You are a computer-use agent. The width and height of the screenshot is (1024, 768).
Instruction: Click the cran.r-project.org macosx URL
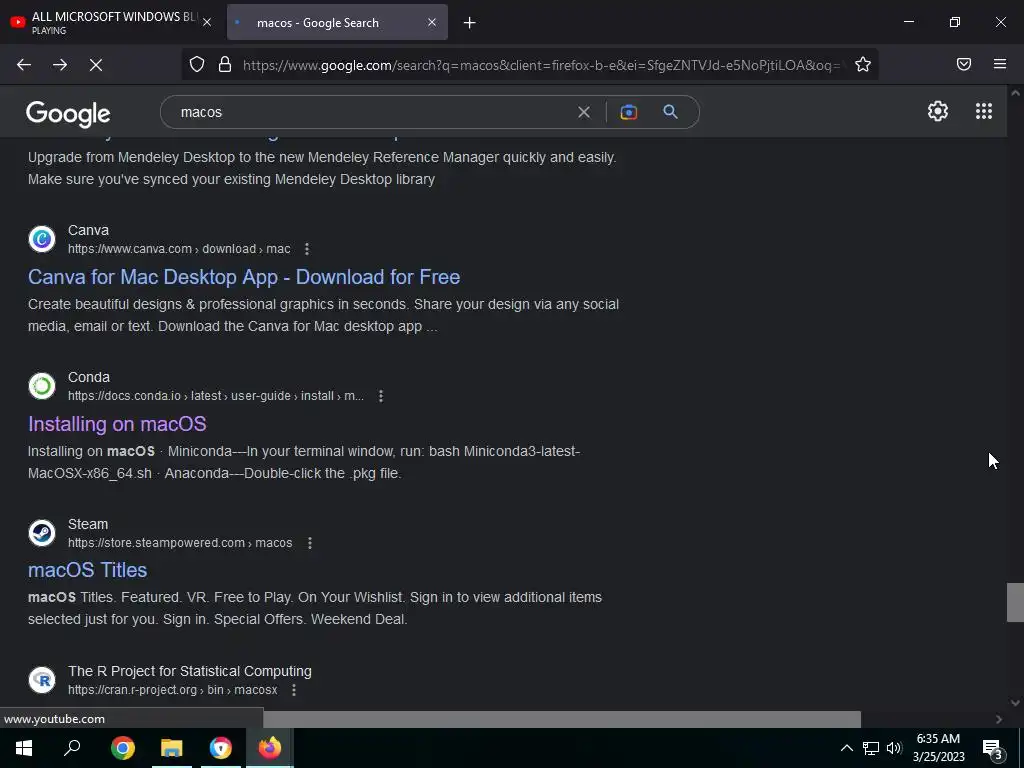point(172,690)
